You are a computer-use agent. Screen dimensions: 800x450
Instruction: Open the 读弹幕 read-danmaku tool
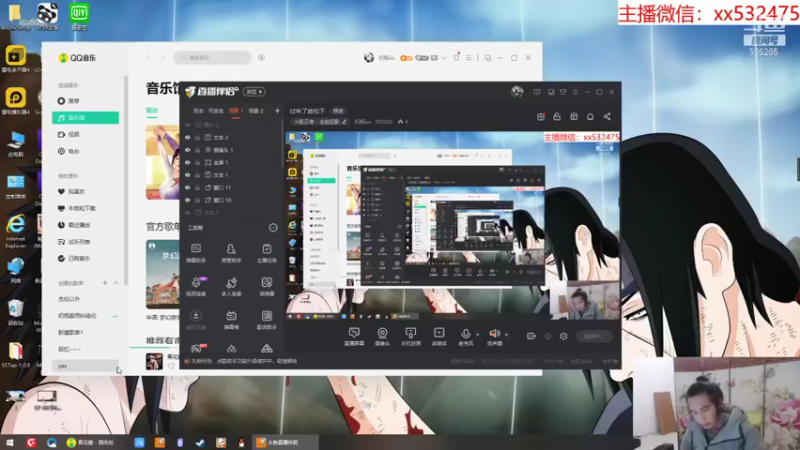[266, 287]
